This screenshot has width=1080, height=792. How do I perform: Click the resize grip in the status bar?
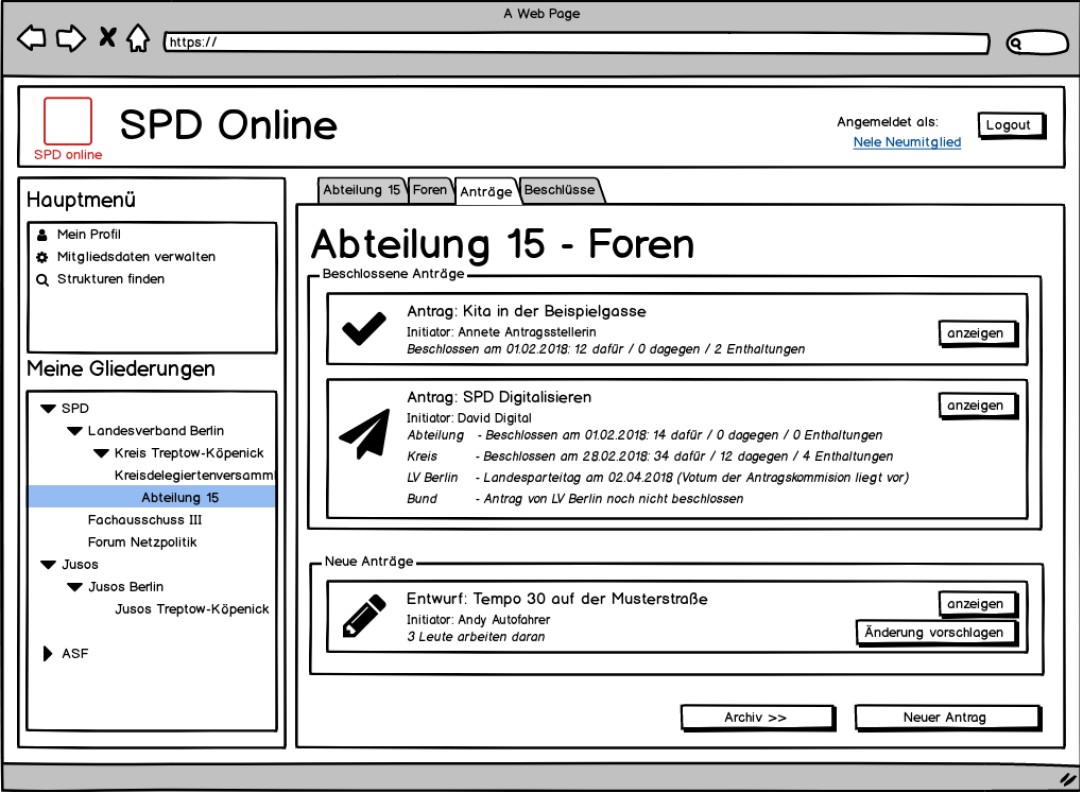(x=1068, y=779)
